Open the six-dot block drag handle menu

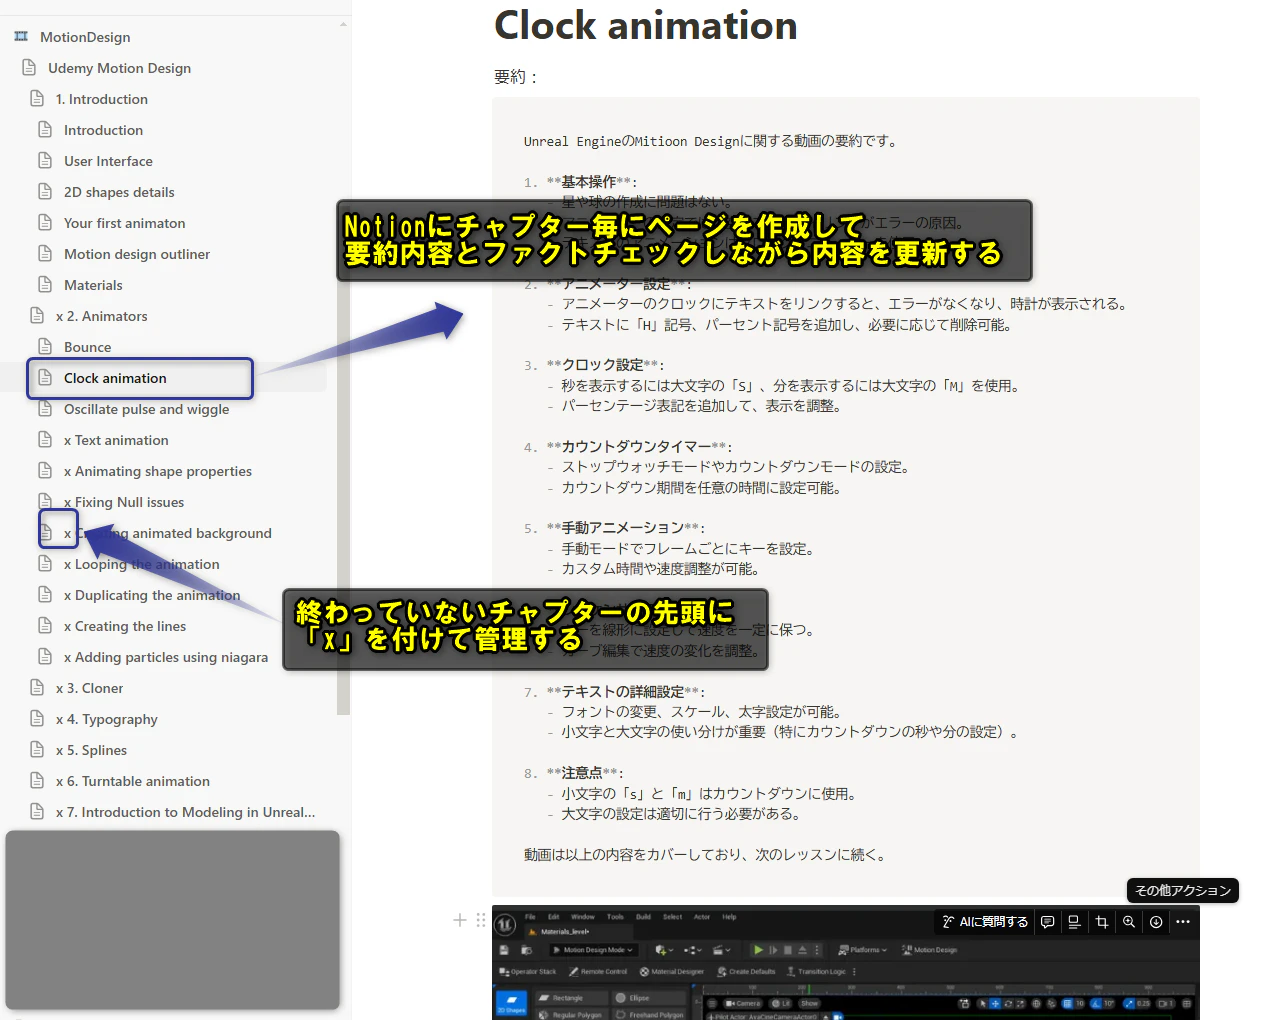(481, 920)
